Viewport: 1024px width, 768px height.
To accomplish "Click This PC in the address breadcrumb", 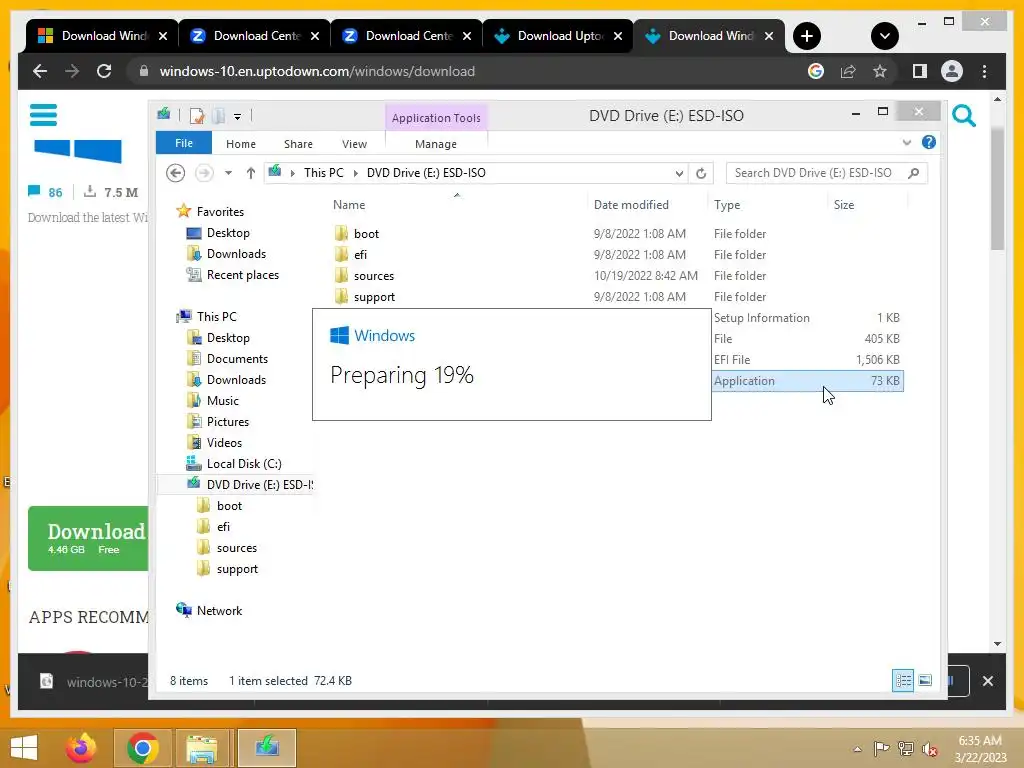I will click(x=323, y=173).
